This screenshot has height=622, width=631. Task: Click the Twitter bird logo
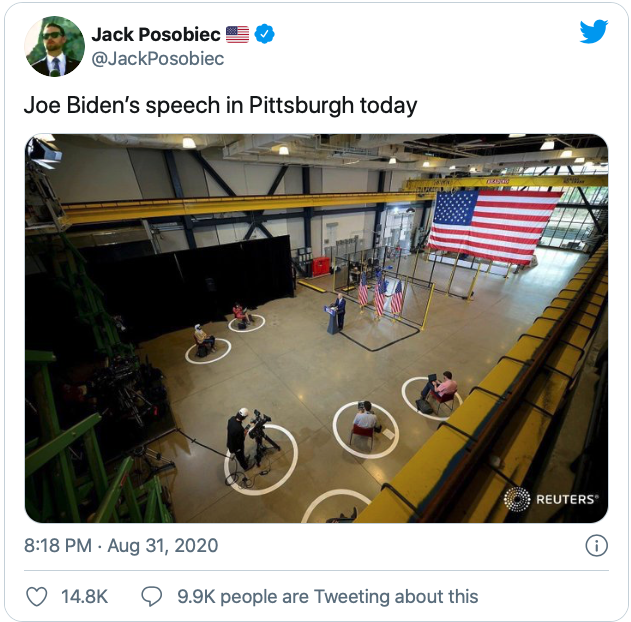tap(594, 32)
